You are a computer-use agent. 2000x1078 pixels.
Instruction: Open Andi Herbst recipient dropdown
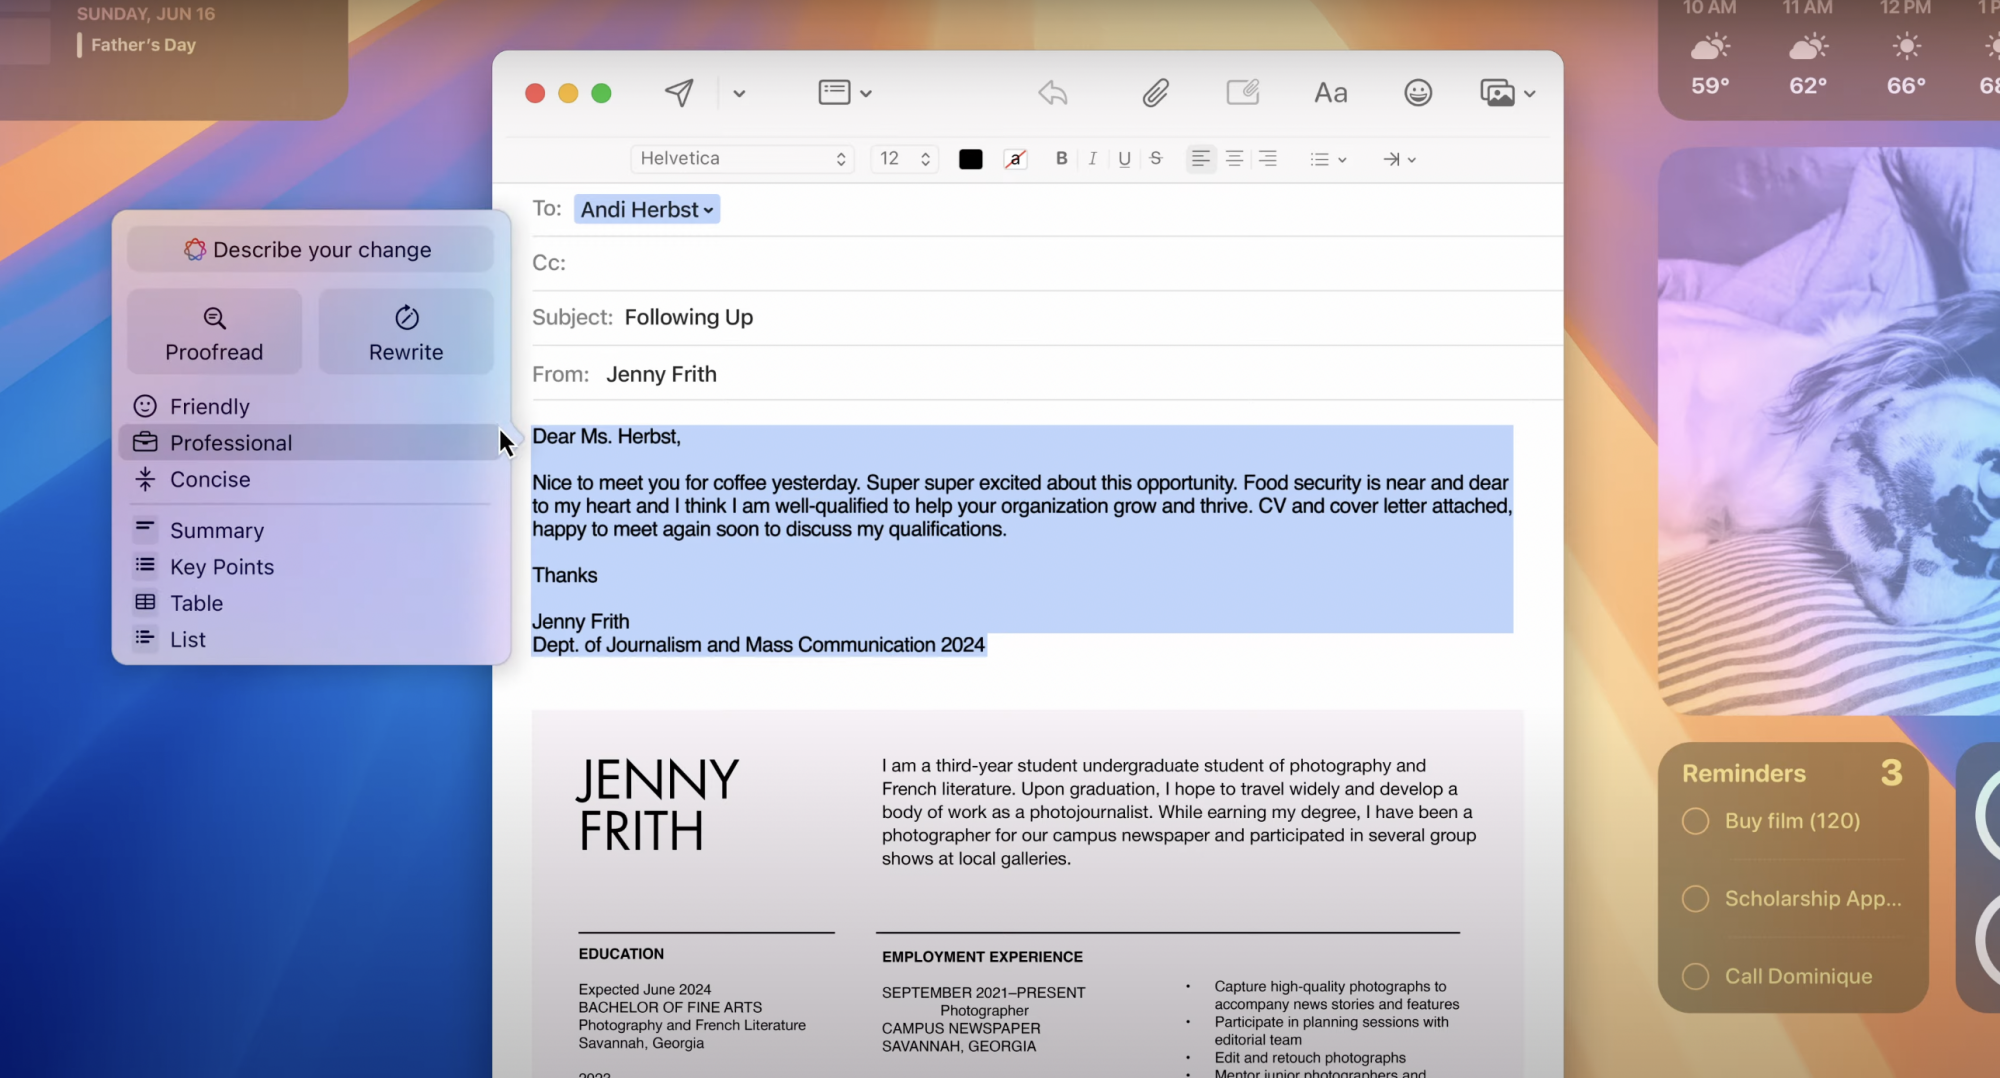click(647, 209)
